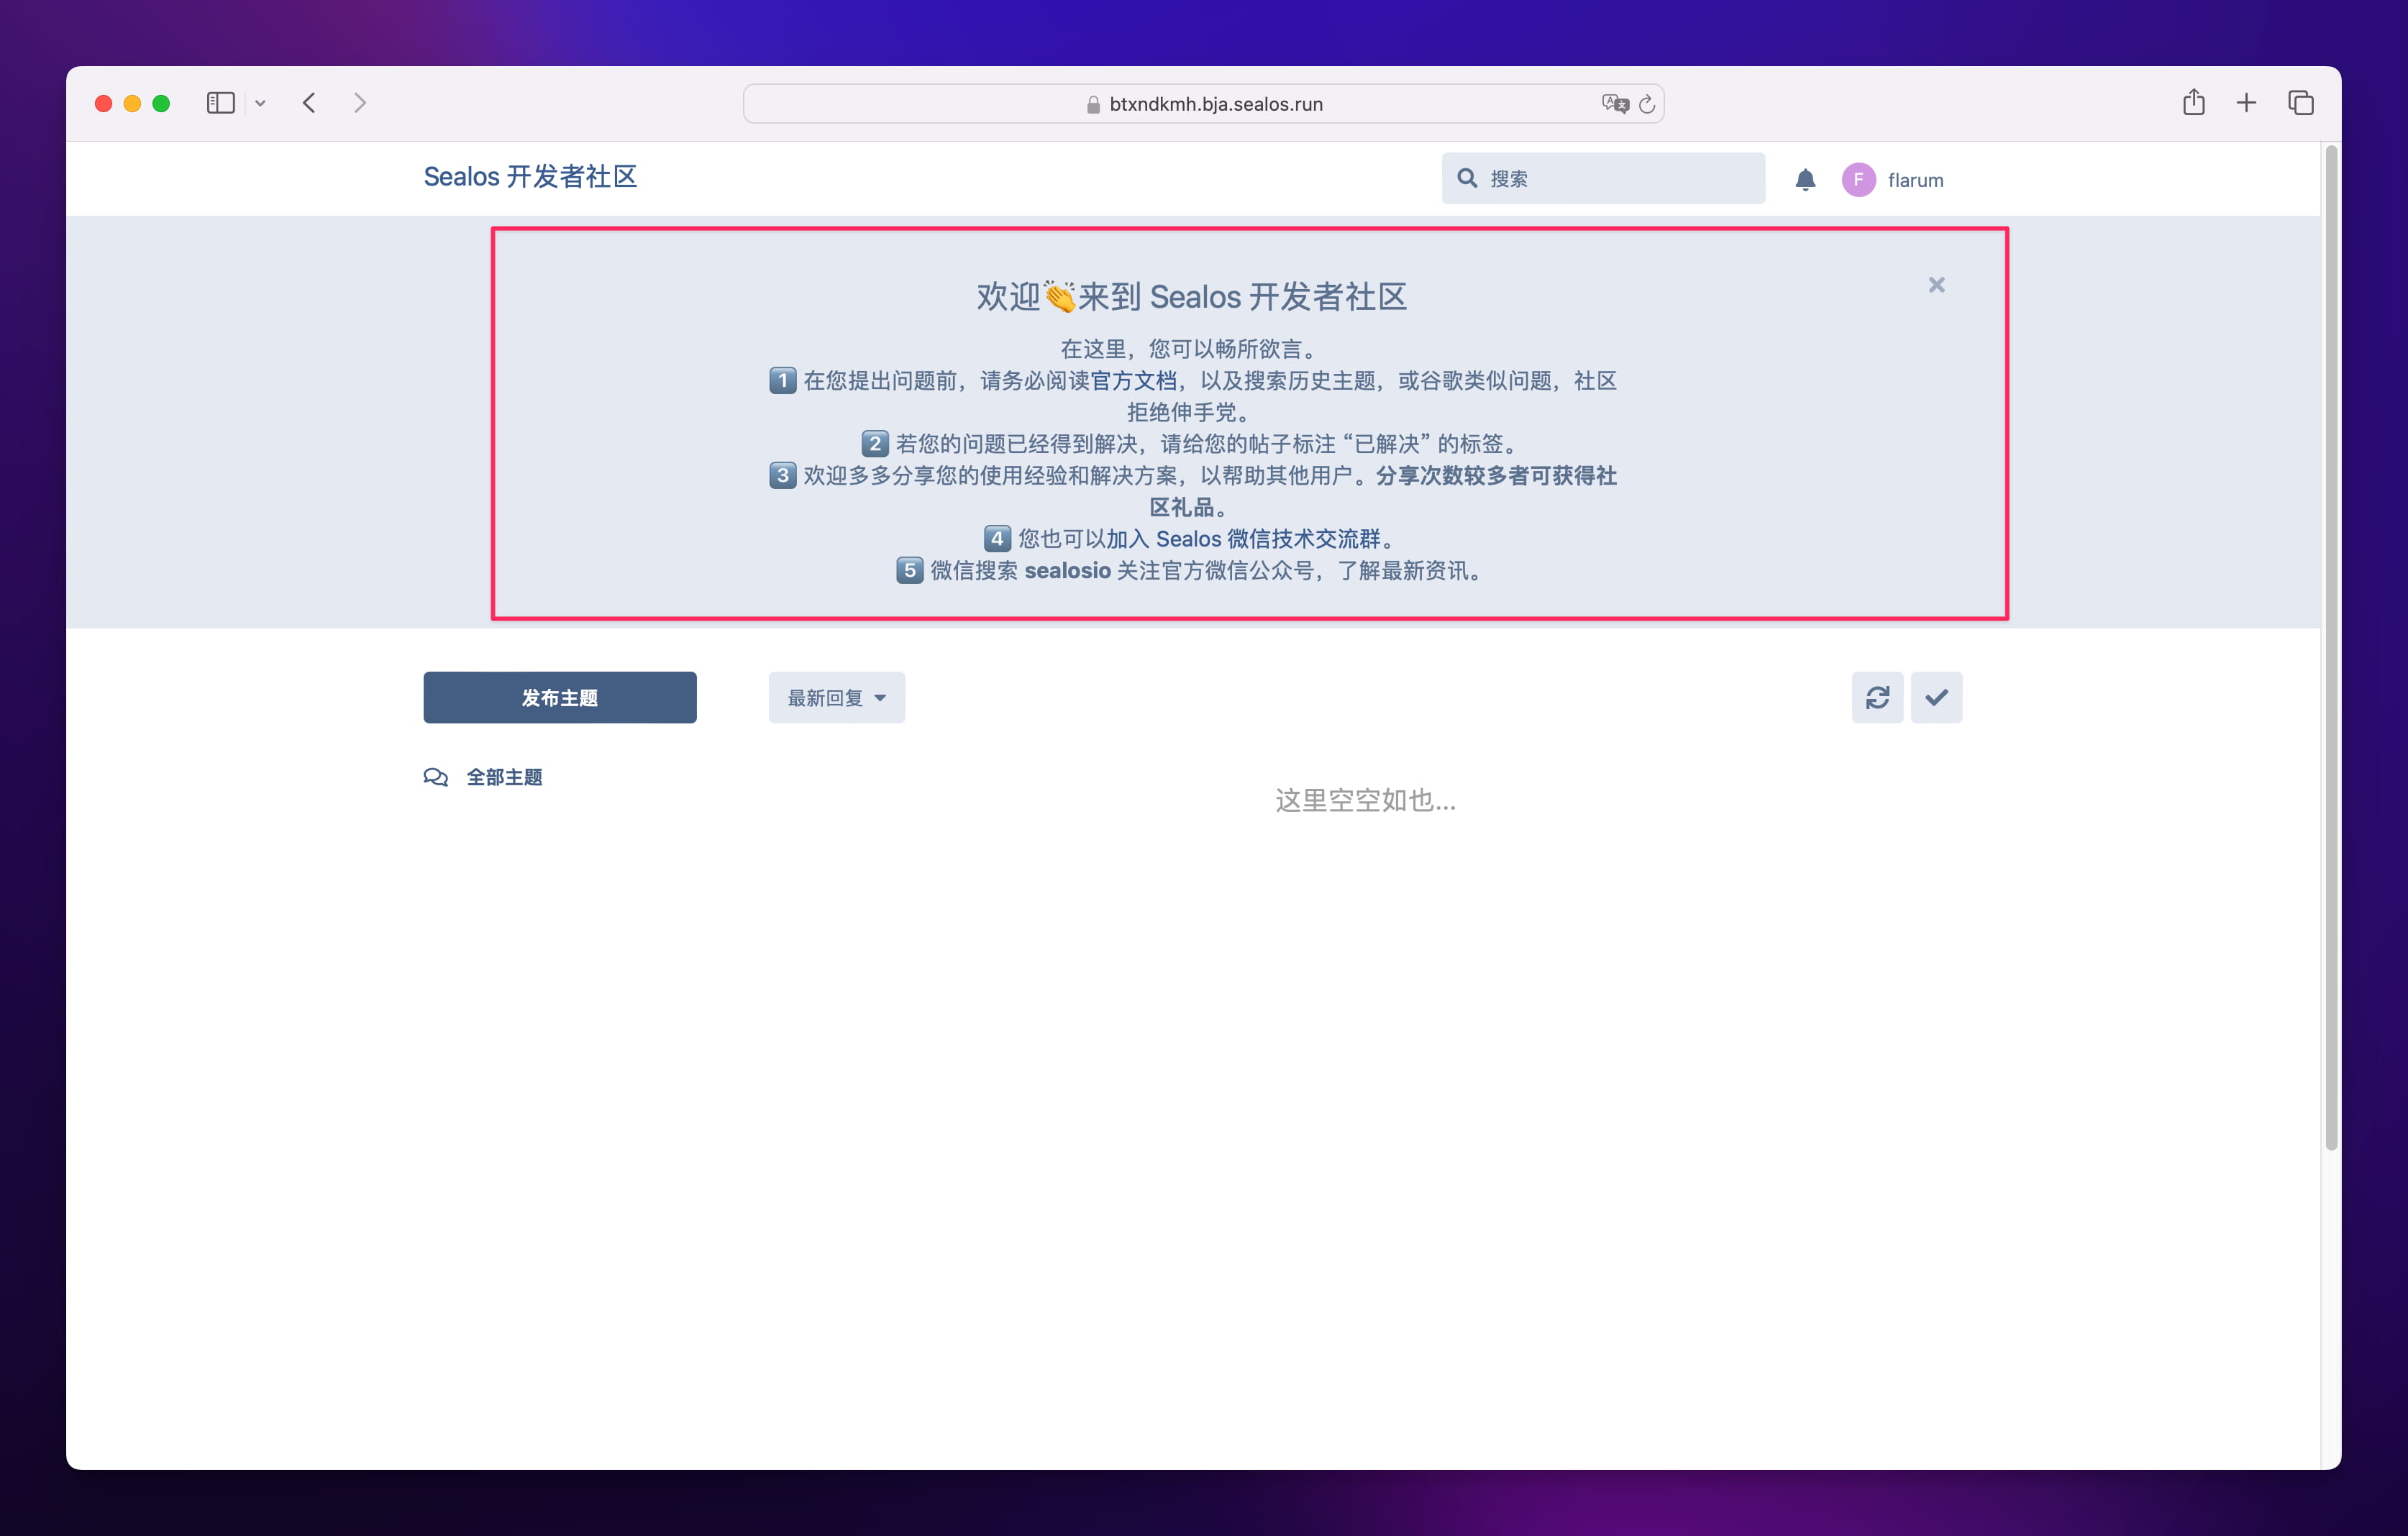Open the Sealos 开发者社区 home link

530,177
